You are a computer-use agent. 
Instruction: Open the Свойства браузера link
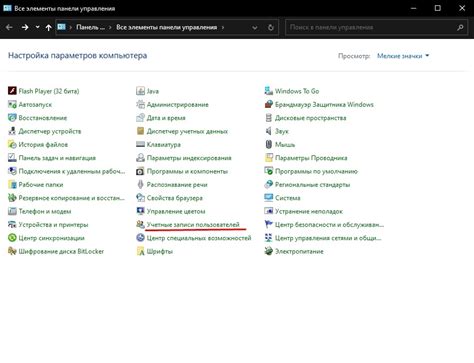175,198
